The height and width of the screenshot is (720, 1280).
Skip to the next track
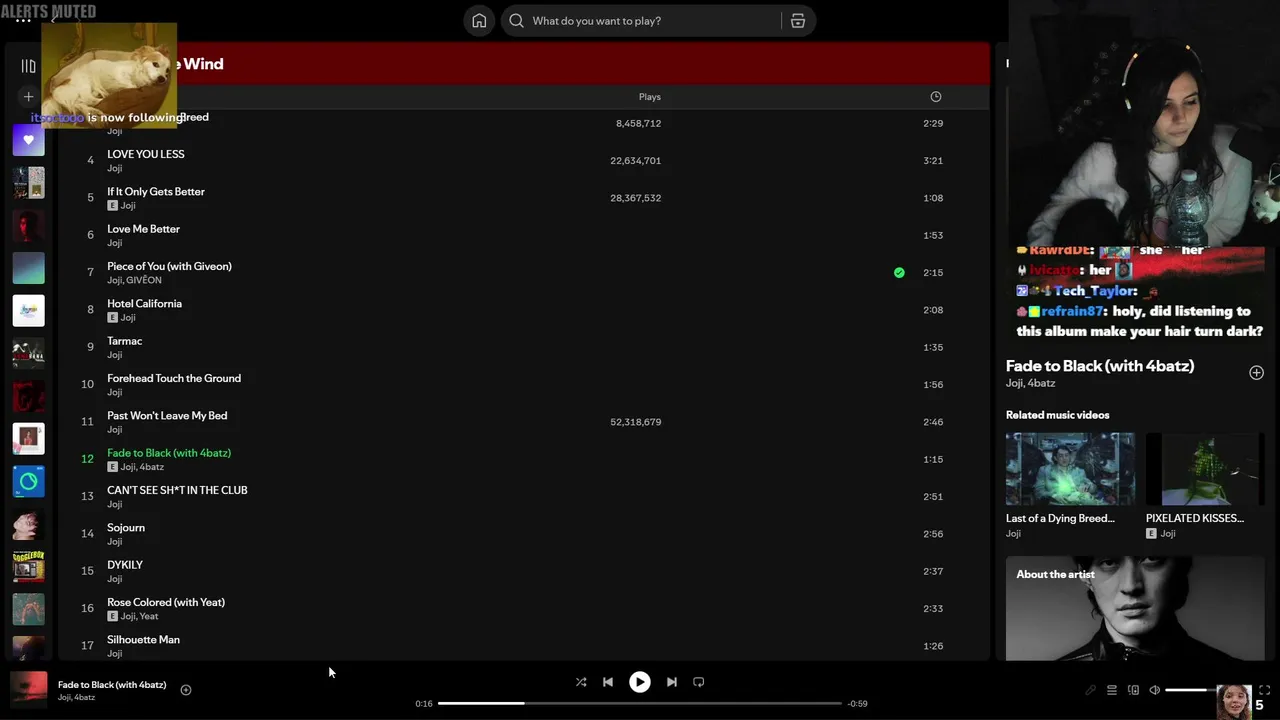point(672,682)
